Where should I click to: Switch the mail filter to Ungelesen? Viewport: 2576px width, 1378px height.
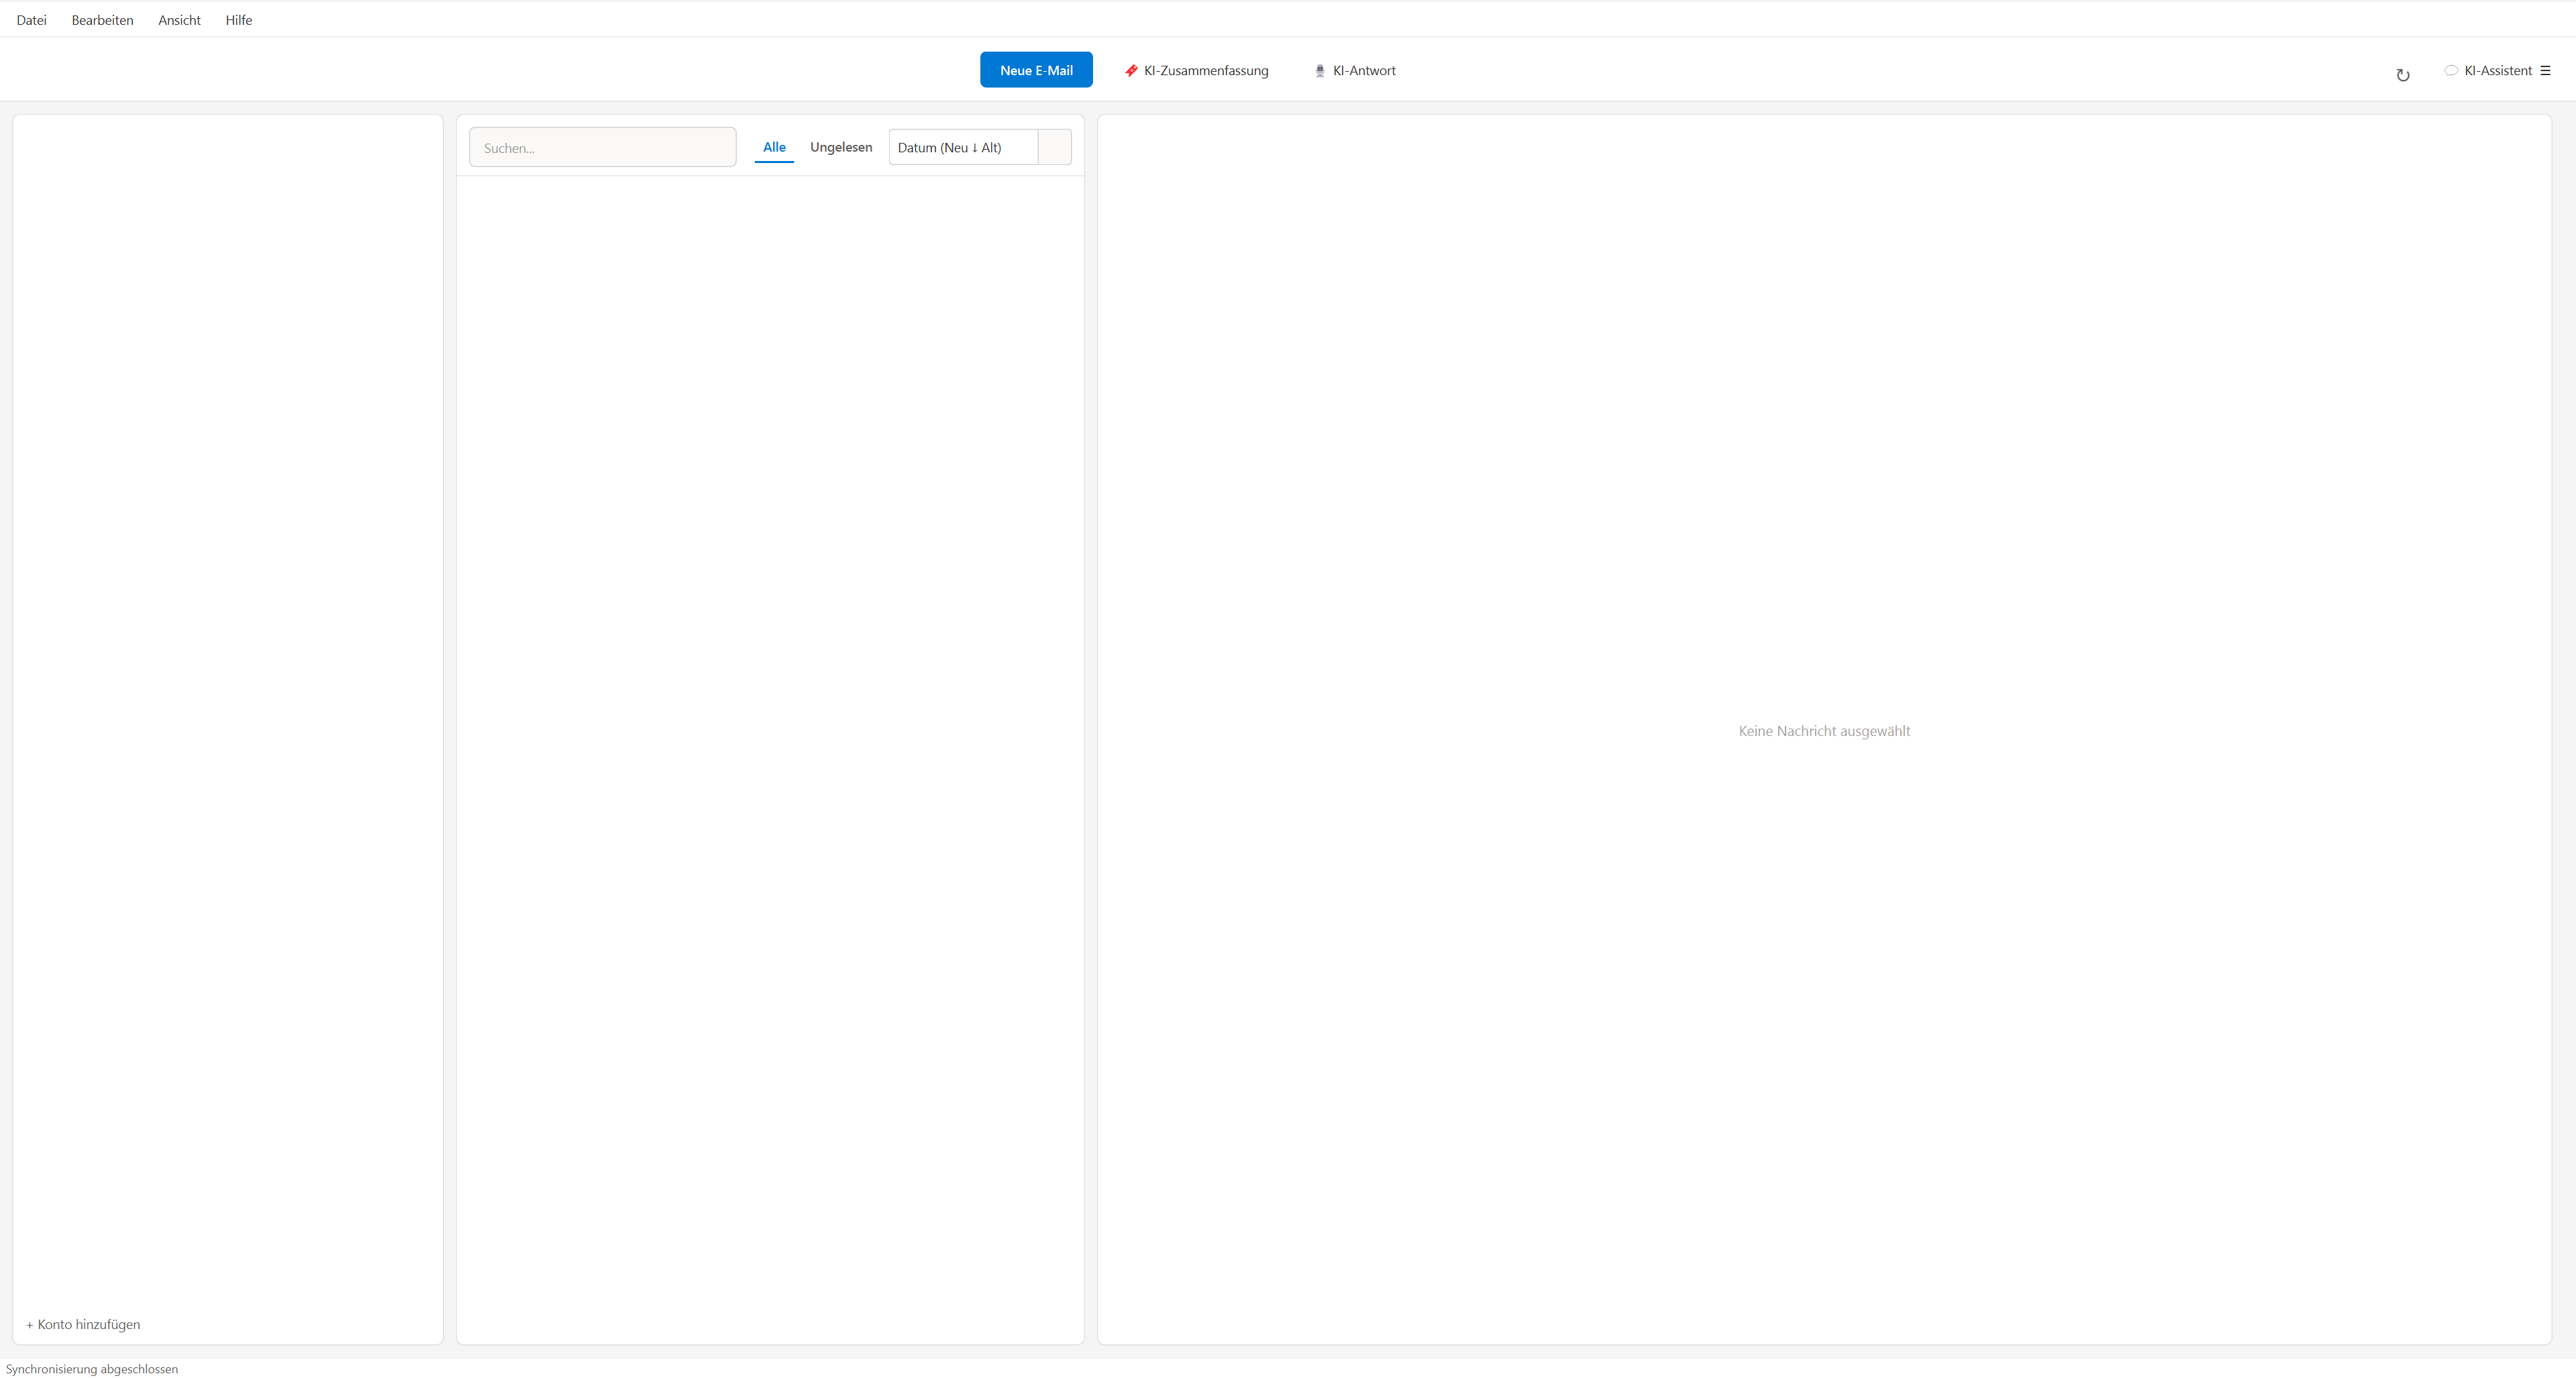840,147
